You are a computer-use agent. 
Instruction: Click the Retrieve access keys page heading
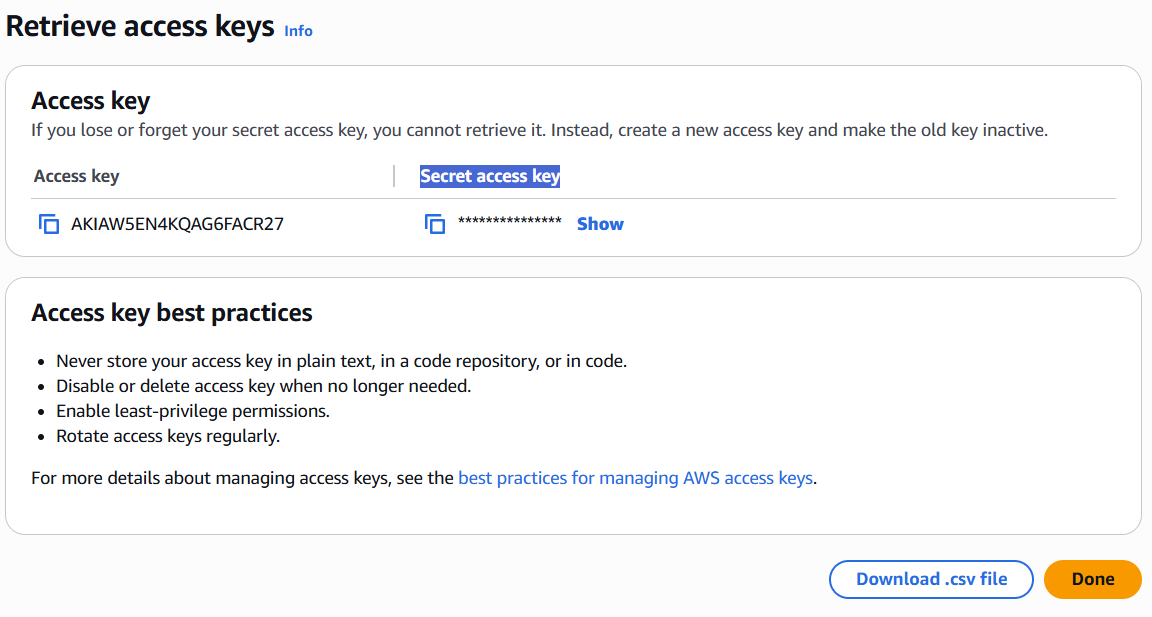140,27
